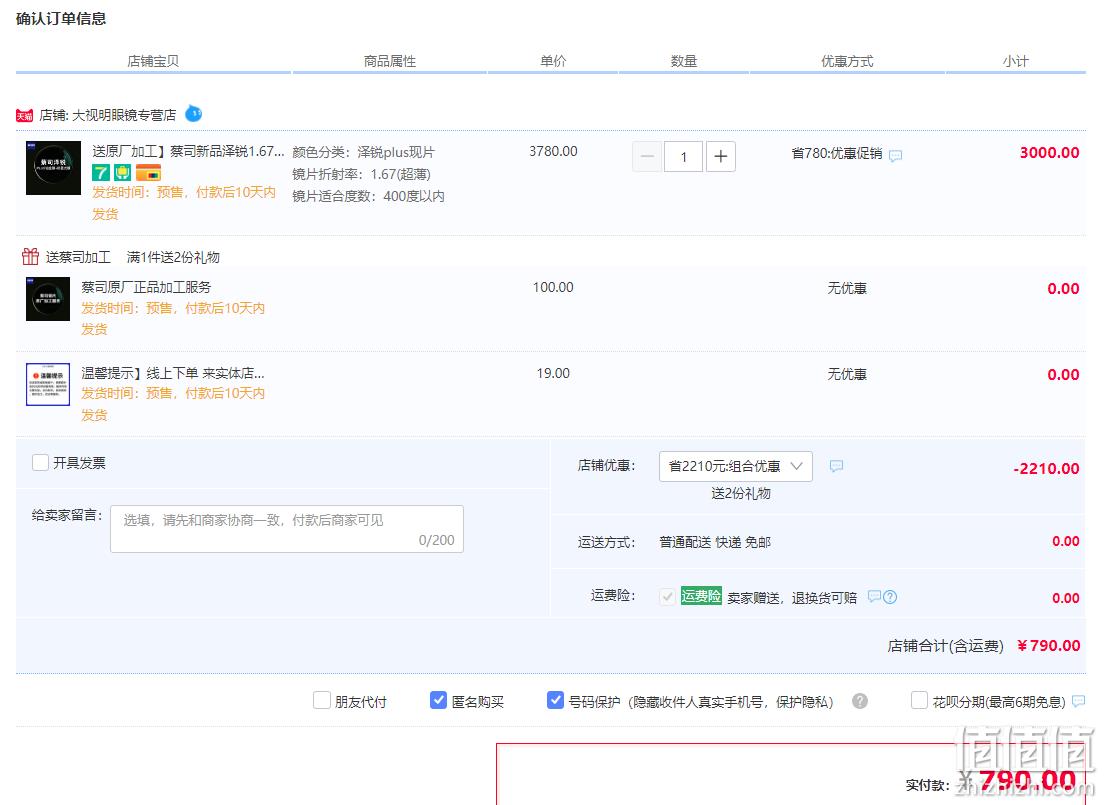Click 颜色分类：泽锐plus现片 attribute
The height and width of the screenshot is (805, 1104).
pos(363,152)
